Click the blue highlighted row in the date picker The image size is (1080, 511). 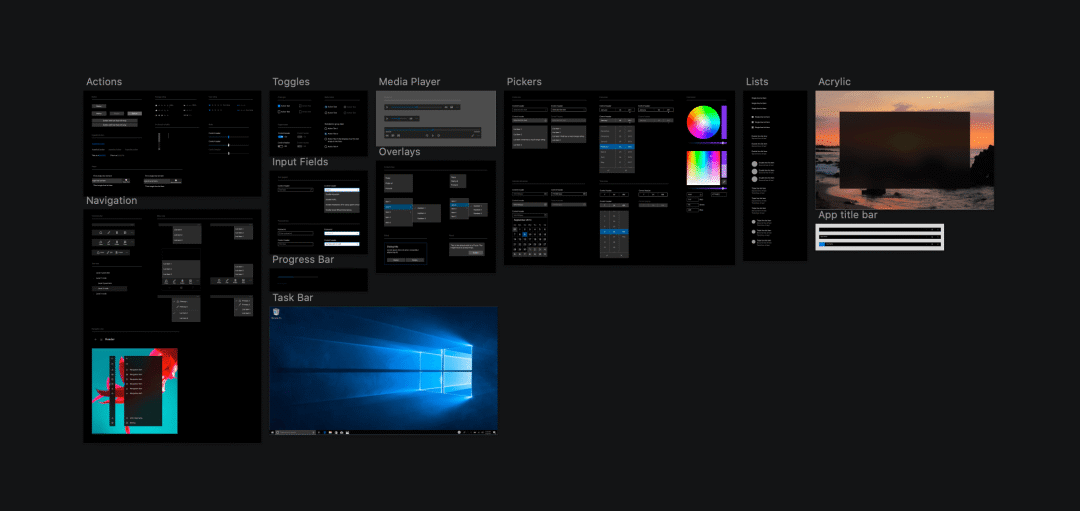click(x=617, y=147)
